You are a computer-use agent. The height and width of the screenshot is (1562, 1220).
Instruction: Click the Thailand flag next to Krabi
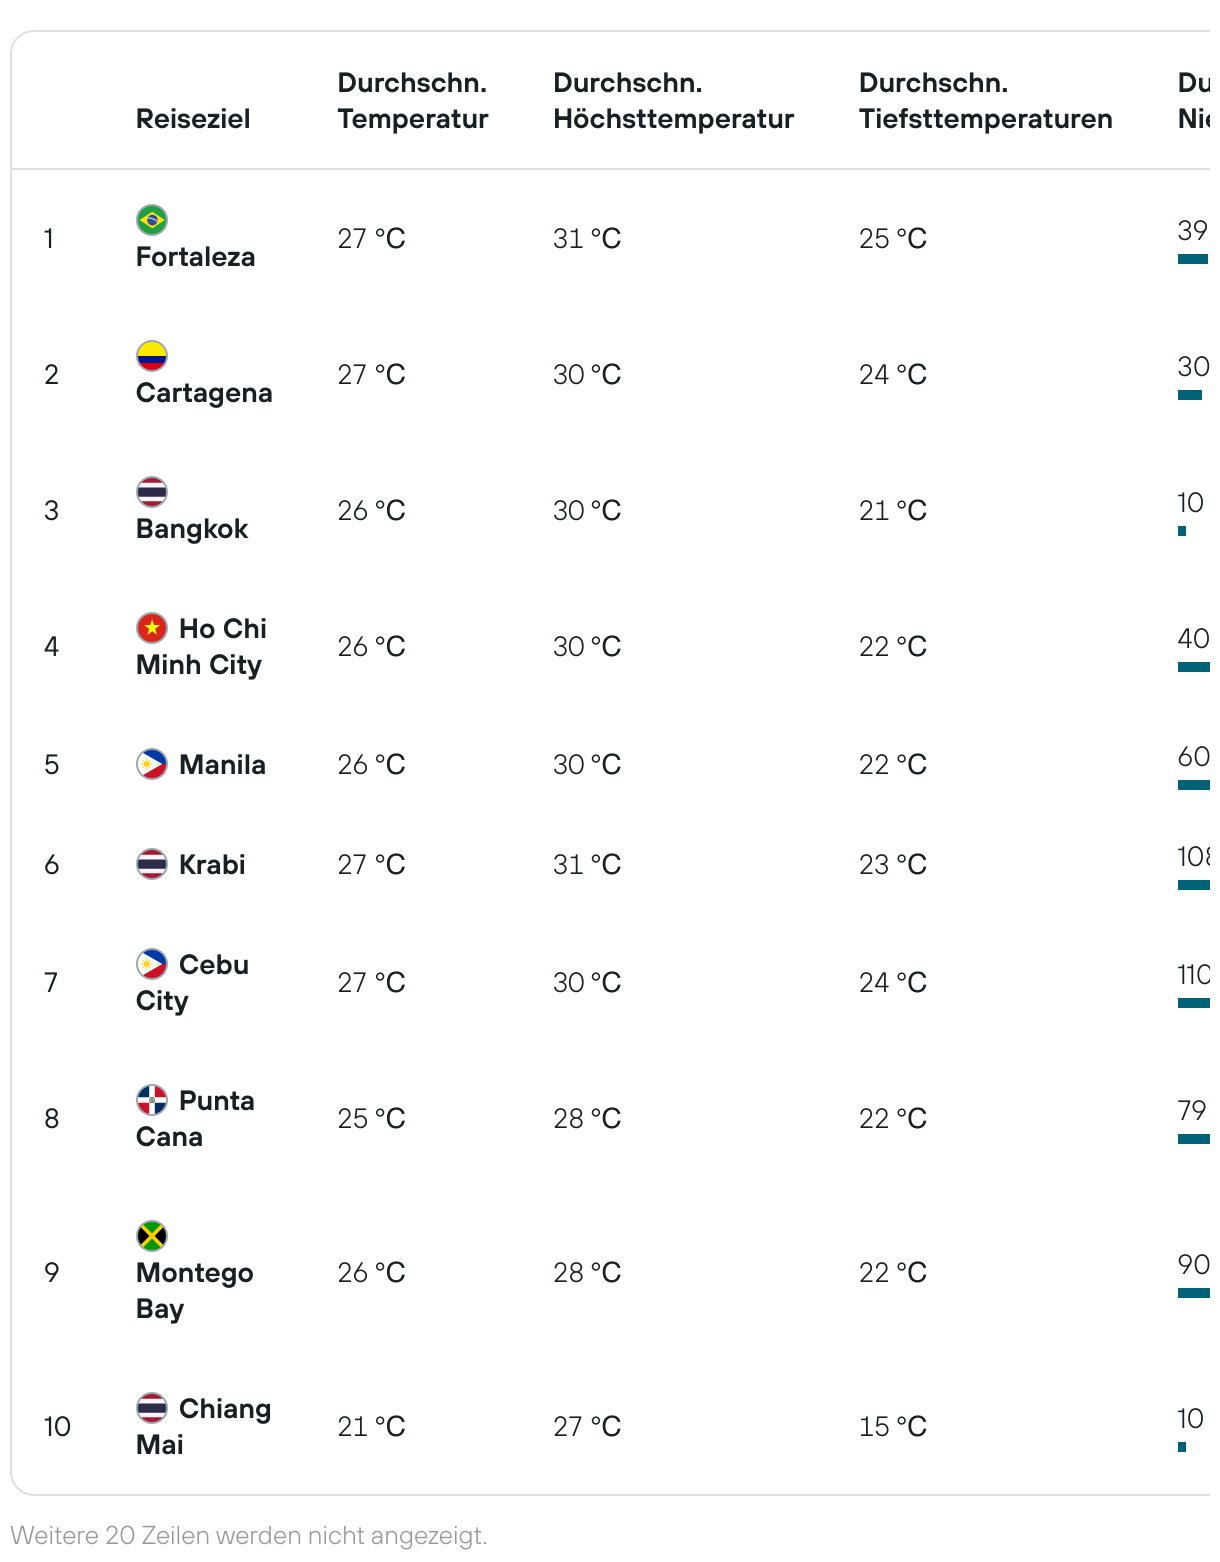(x=152, y=864)
